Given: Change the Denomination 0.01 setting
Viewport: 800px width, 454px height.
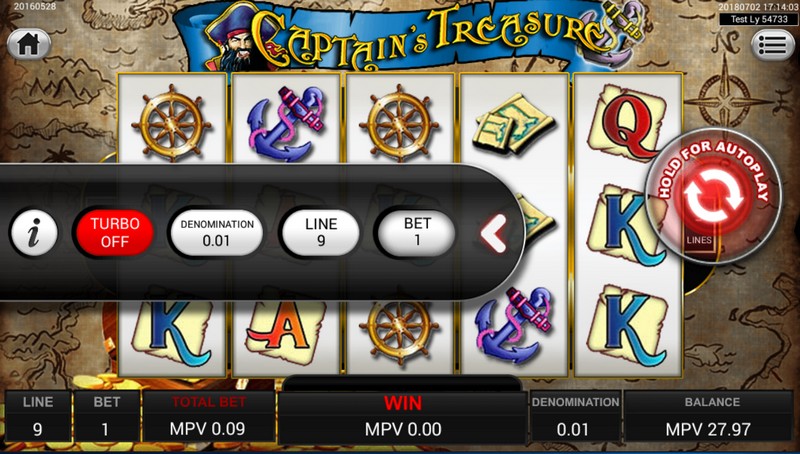Looking at the screenshot, I should pos(217,233).
